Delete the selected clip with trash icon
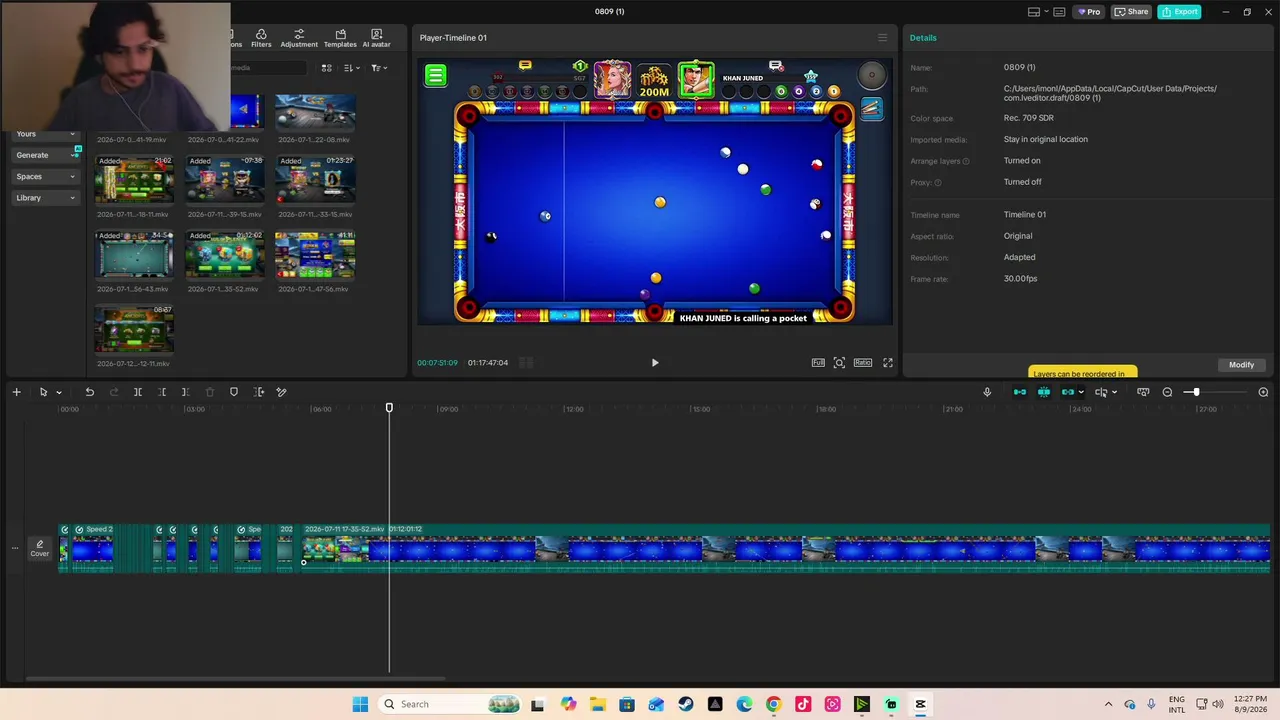This screenshot has height=720, width=1280. pyautogui.click(x=209, y=392)
